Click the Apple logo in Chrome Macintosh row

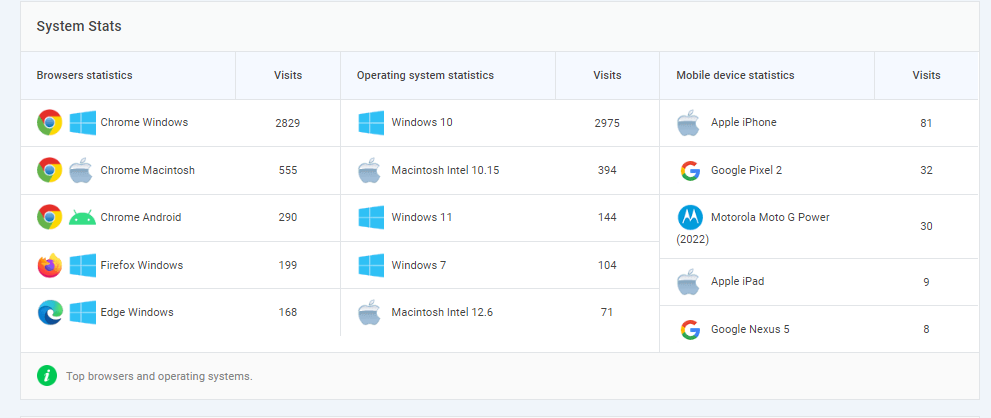pyautogui.click(x=81, y=170)
